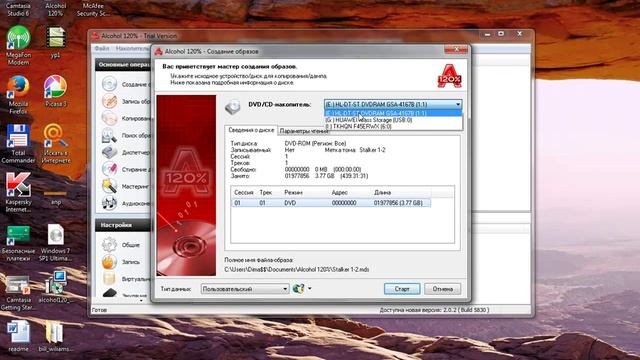
Task: Click the 'Готов' status bar text
Action: click(x=99, y=310)
